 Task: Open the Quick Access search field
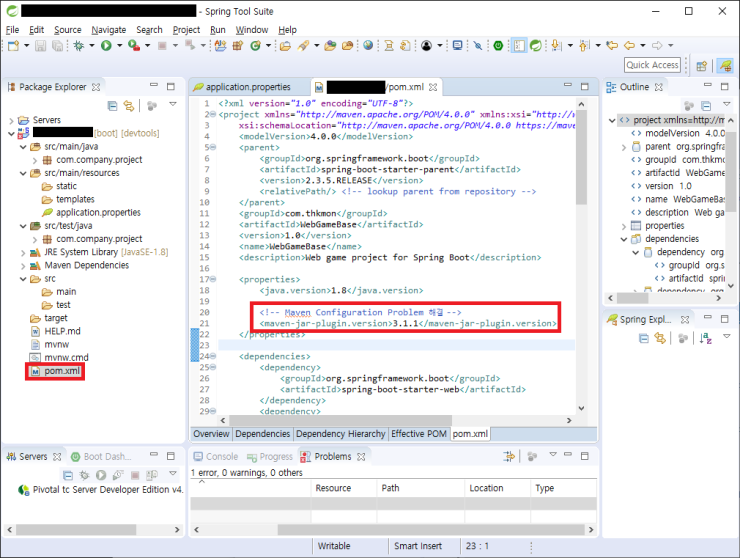click(652, 65)
